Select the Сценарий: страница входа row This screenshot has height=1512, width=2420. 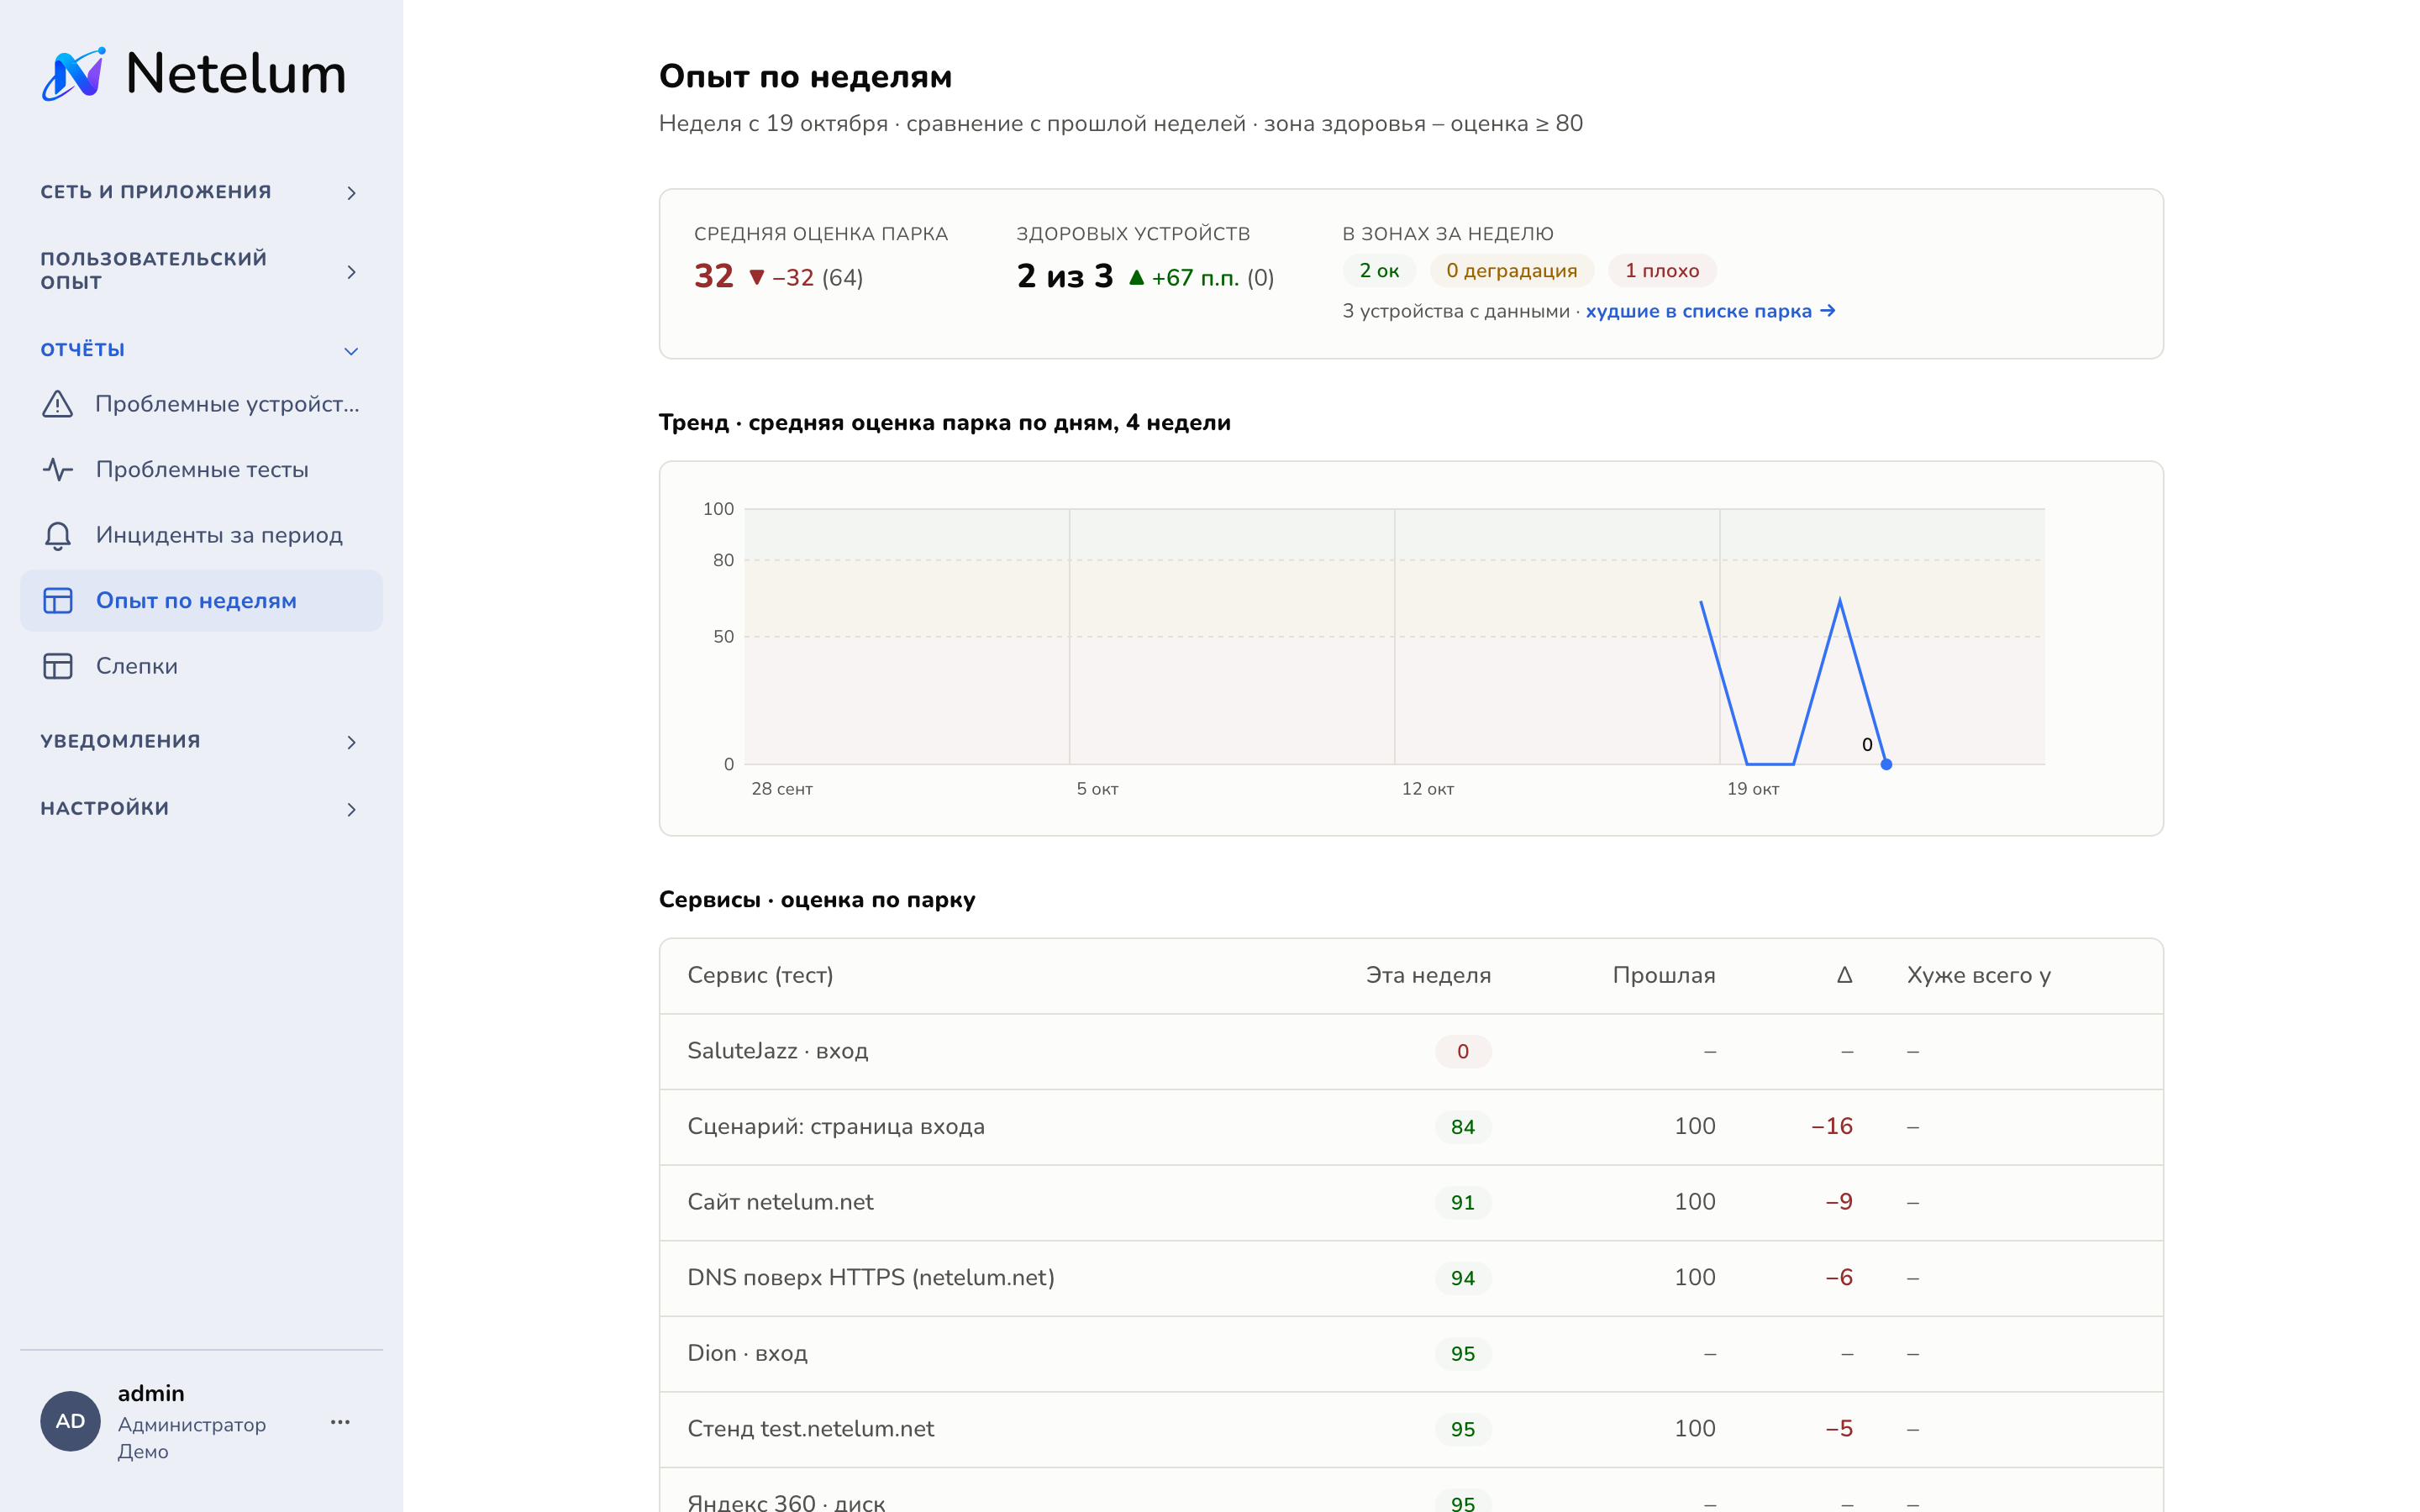(1411, 1127)
